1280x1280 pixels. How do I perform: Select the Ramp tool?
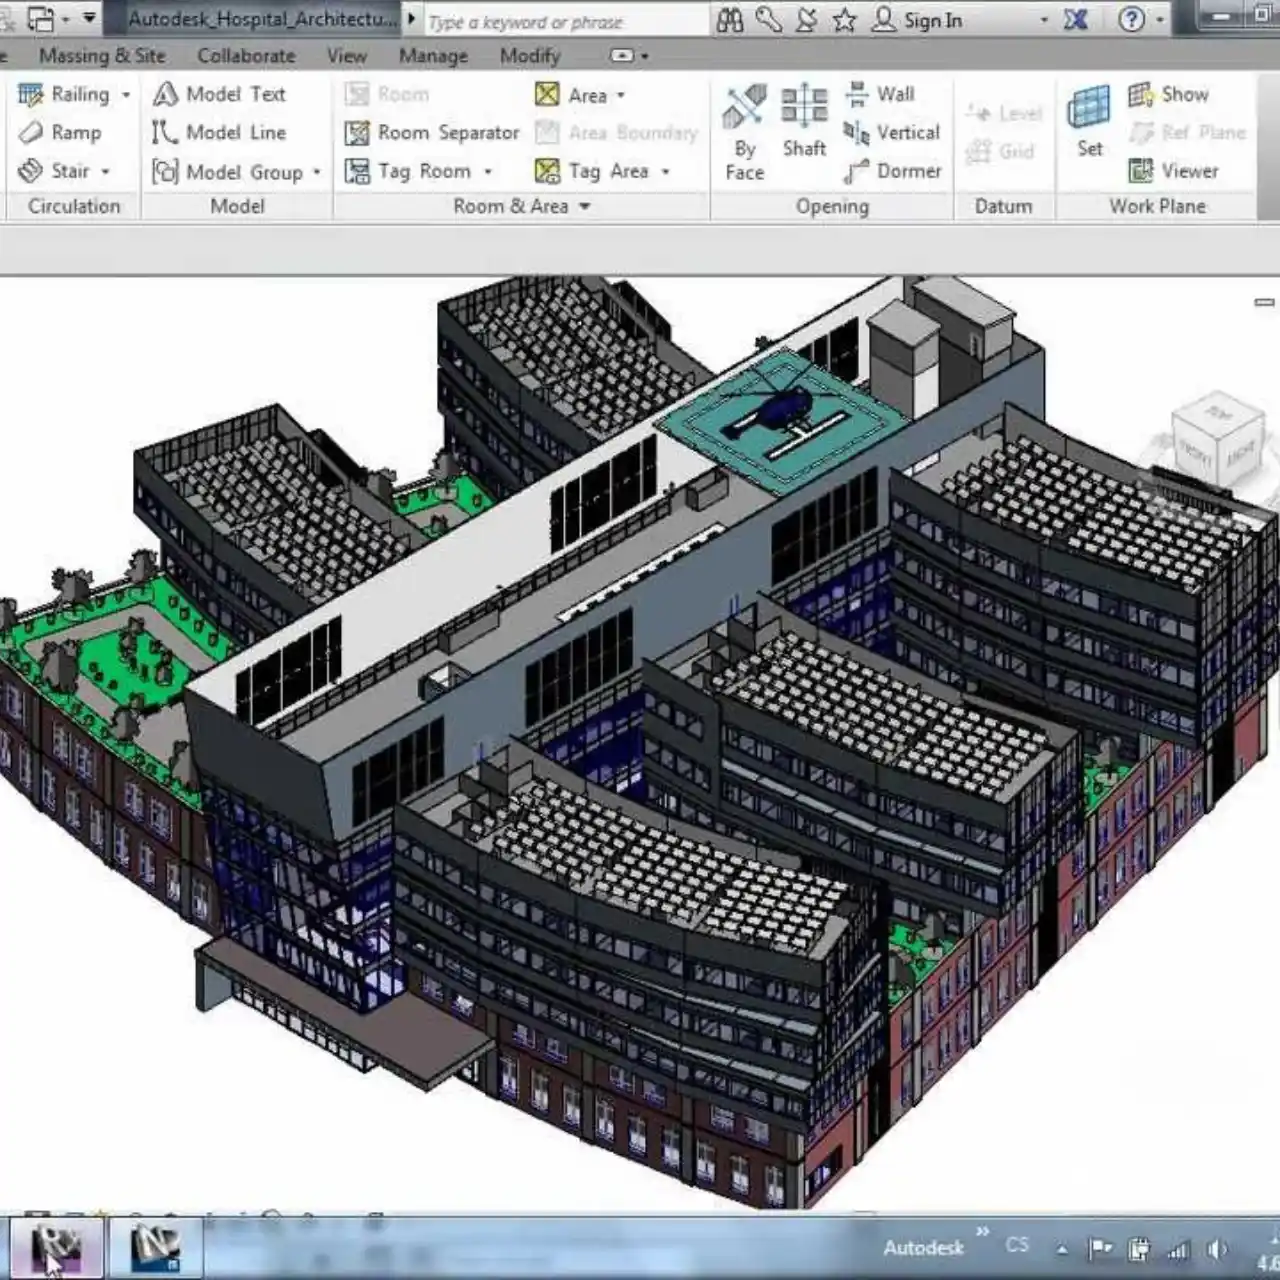60,132
